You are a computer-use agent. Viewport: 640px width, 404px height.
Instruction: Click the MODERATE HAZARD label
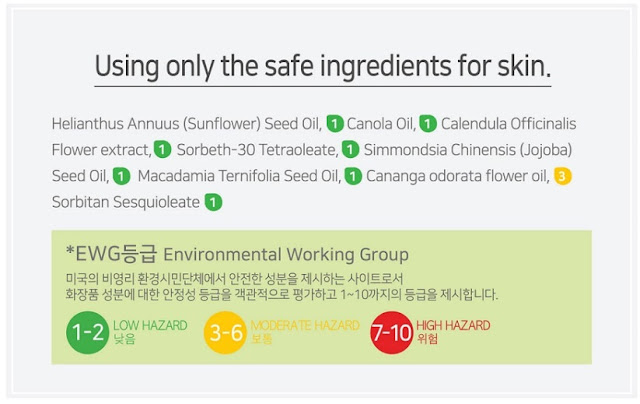[x=305, y=325]
